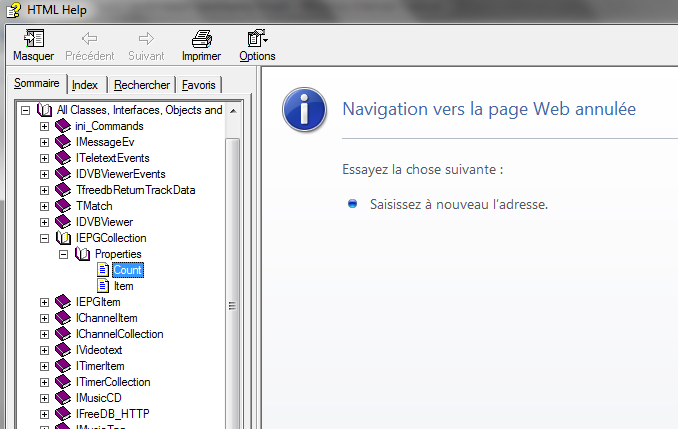
Task: Switch to the Sommaire tab
Action: click(x=37, y=83)
